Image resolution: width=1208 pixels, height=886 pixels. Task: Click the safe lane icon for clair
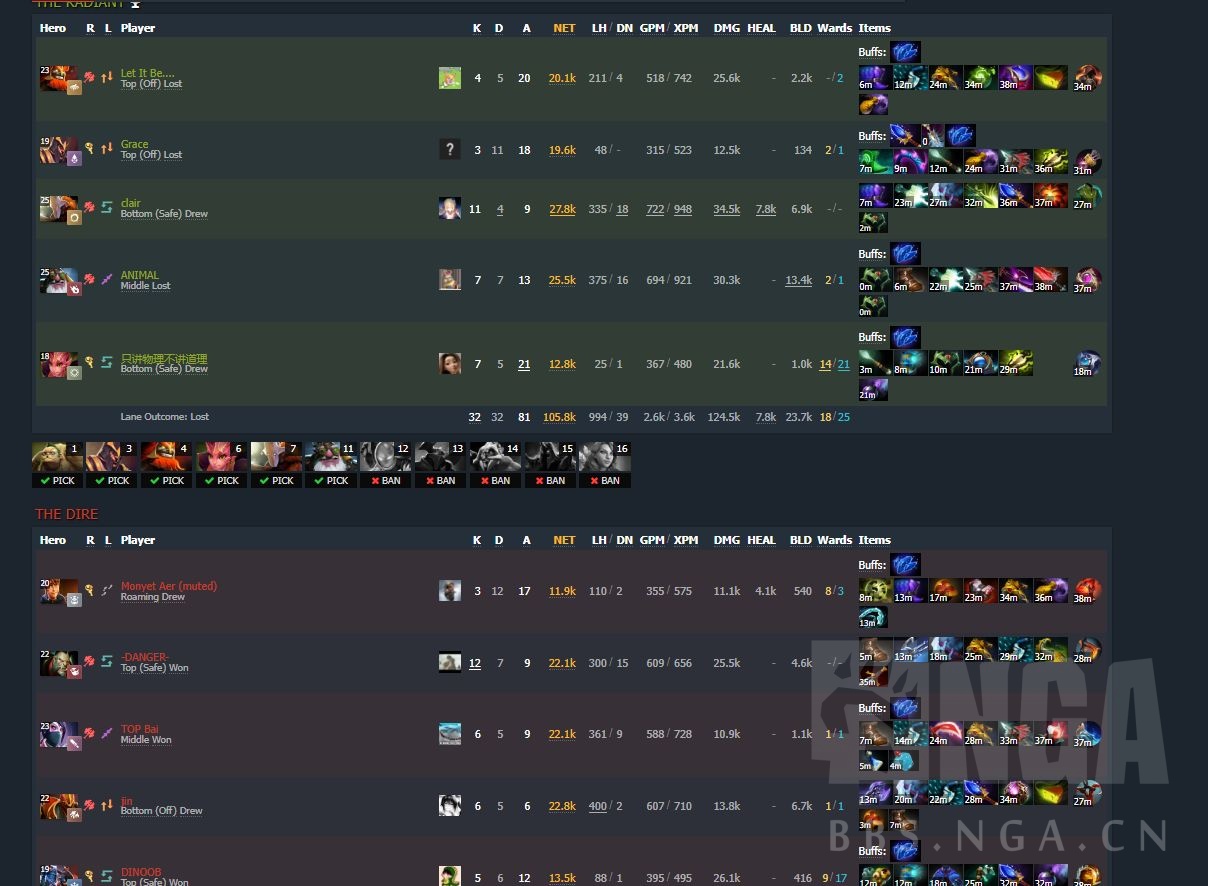[x=106, y=207]
